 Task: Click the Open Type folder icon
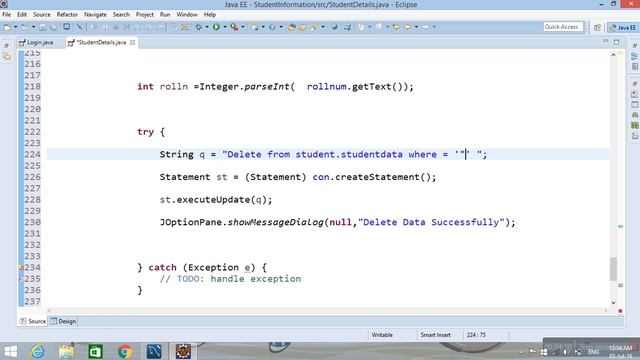tap(292, 27)
